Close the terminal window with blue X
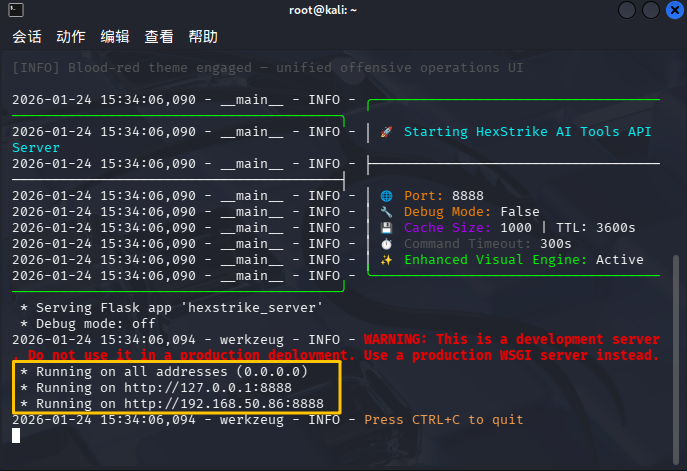The height and width of the screenshot is (471, 687). pyautogui.click(x=675, y=10)
